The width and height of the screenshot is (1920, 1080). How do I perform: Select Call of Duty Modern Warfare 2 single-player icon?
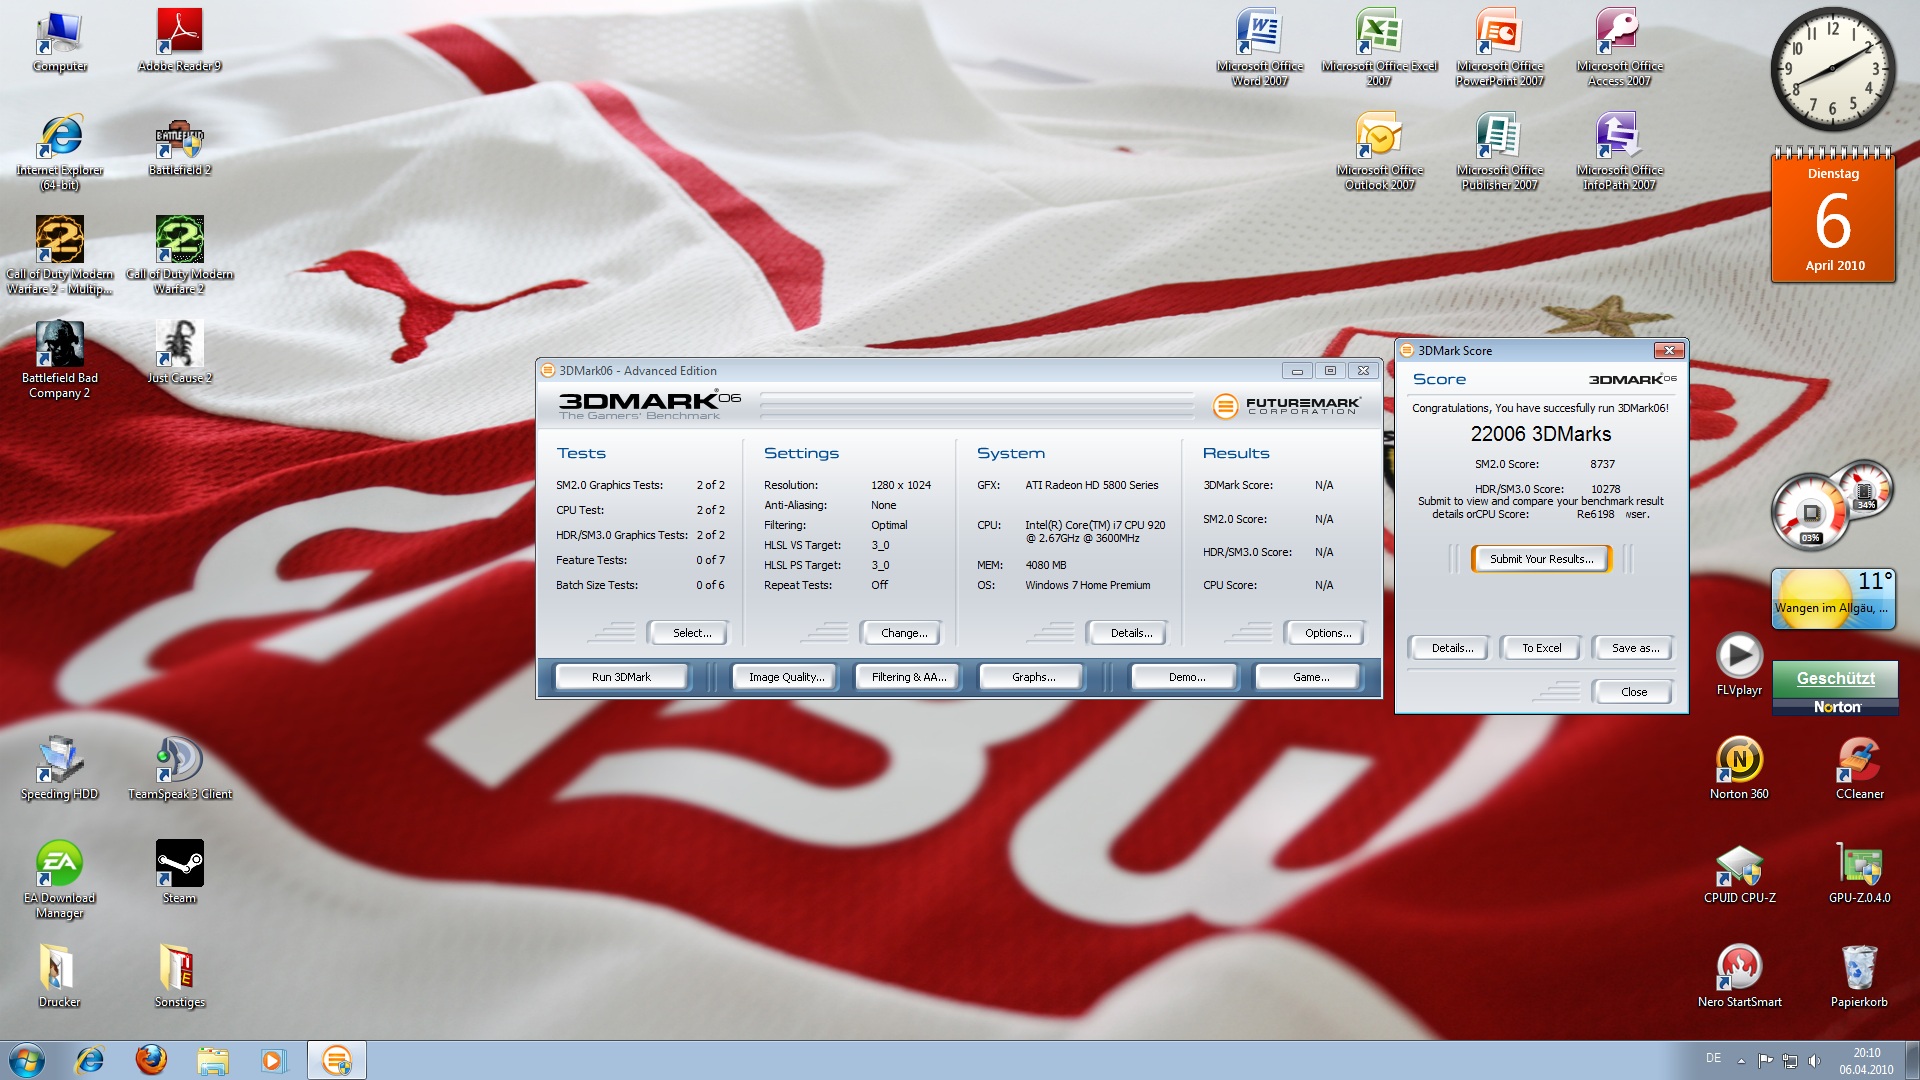click(180, 256)
